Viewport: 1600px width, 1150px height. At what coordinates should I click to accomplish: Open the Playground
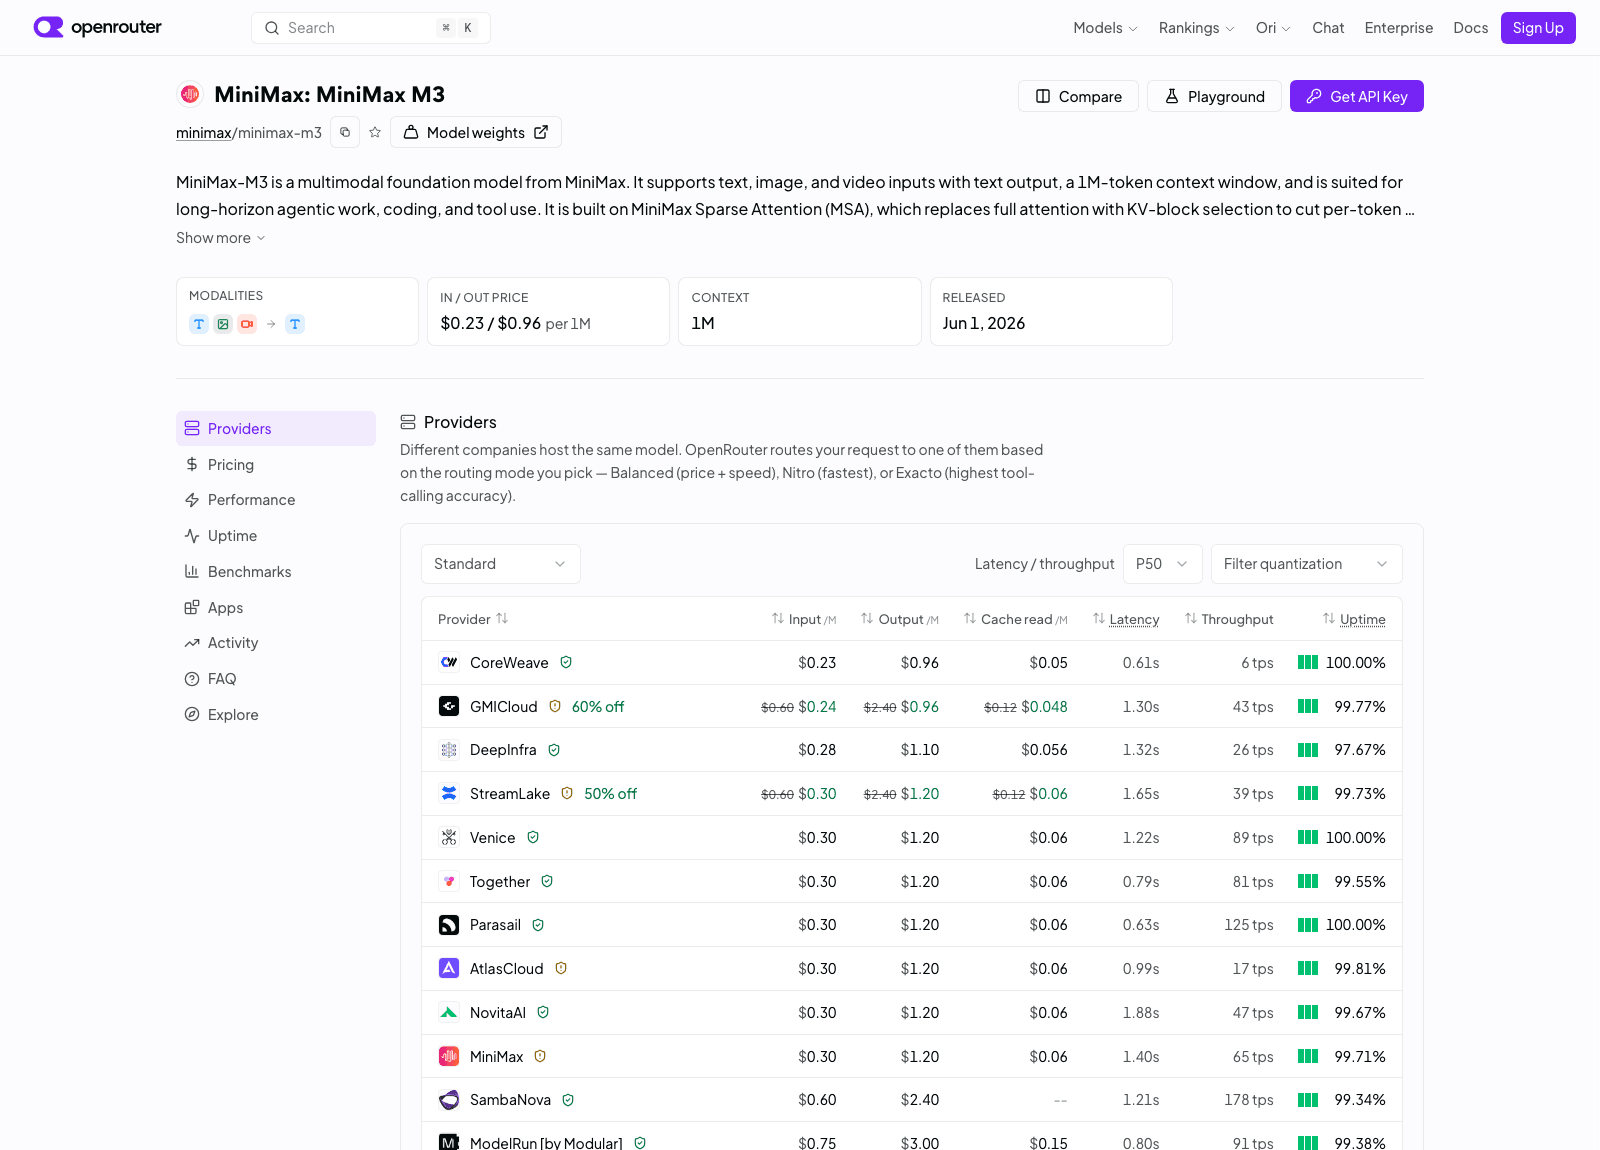coord(1214,96)
